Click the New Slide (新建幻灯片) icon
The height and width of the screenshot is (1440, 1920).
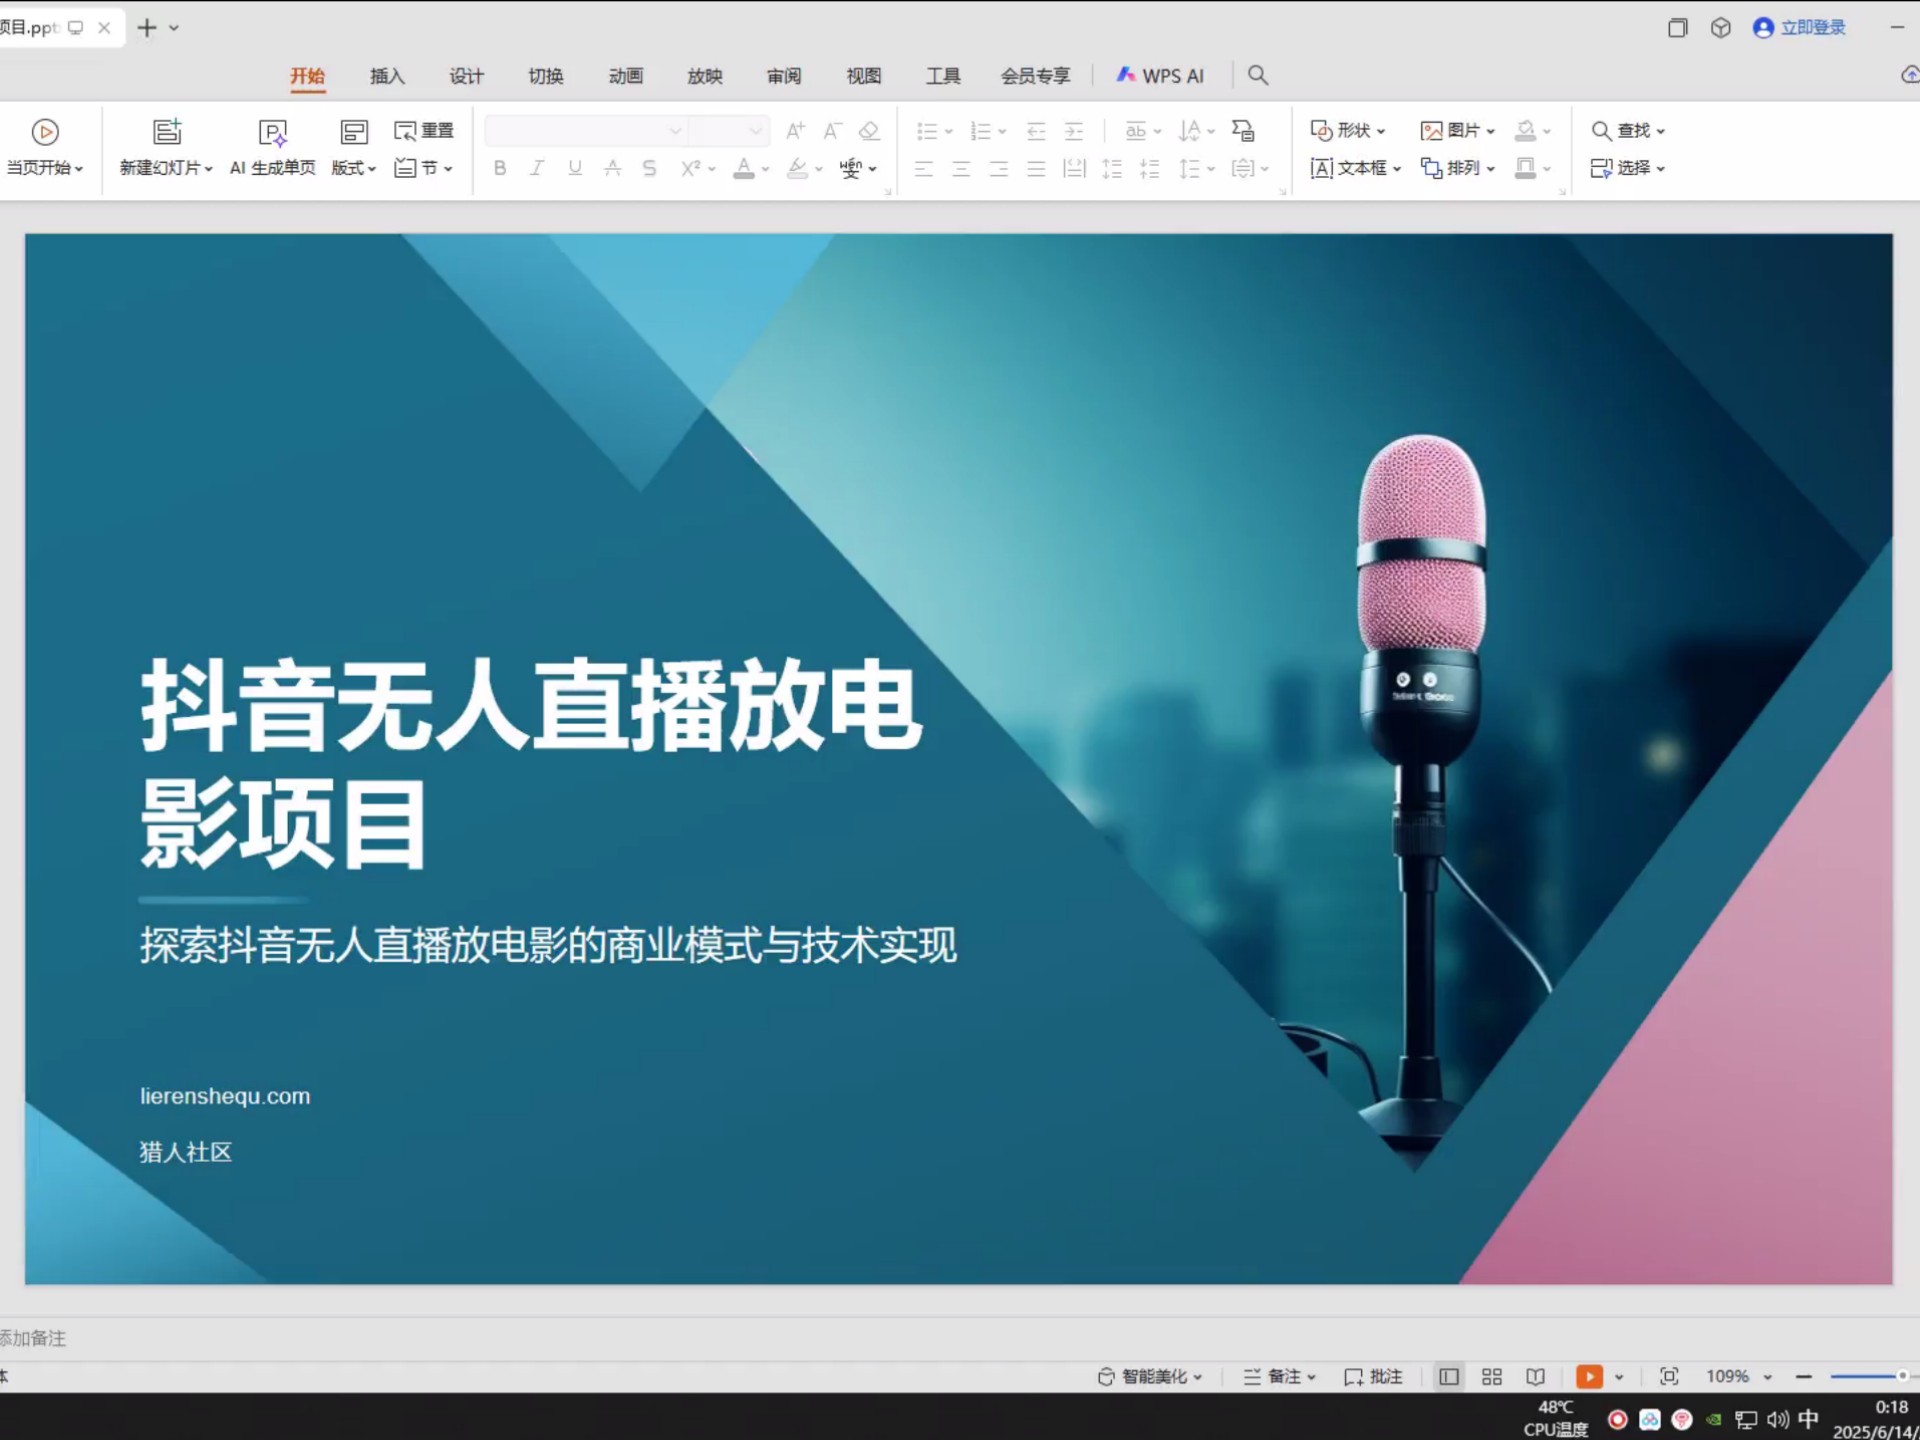[167, 131]
